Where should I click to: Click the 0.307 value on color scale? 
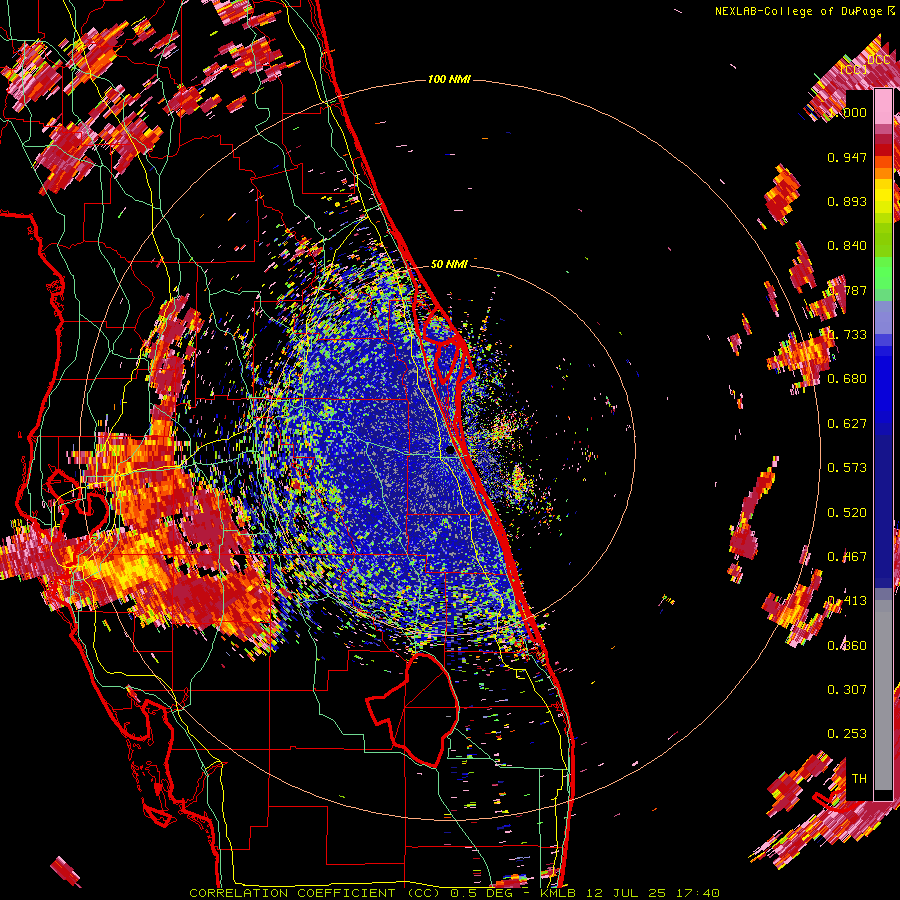tap(847, 690)
